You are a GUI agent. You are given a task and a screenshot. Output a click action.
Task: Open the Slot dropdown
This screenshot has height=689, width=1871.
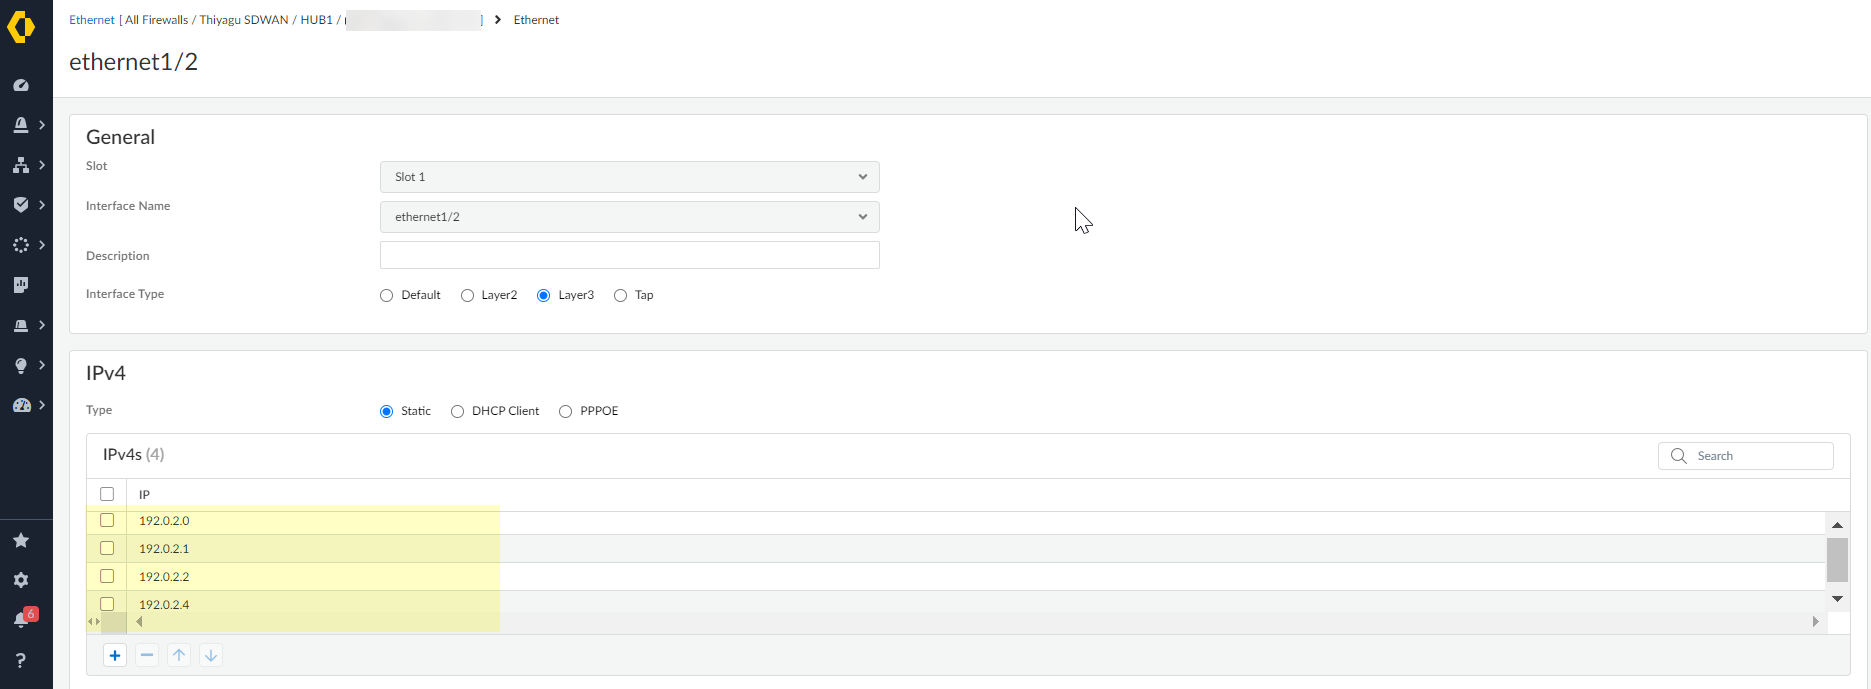coord(628,176)
